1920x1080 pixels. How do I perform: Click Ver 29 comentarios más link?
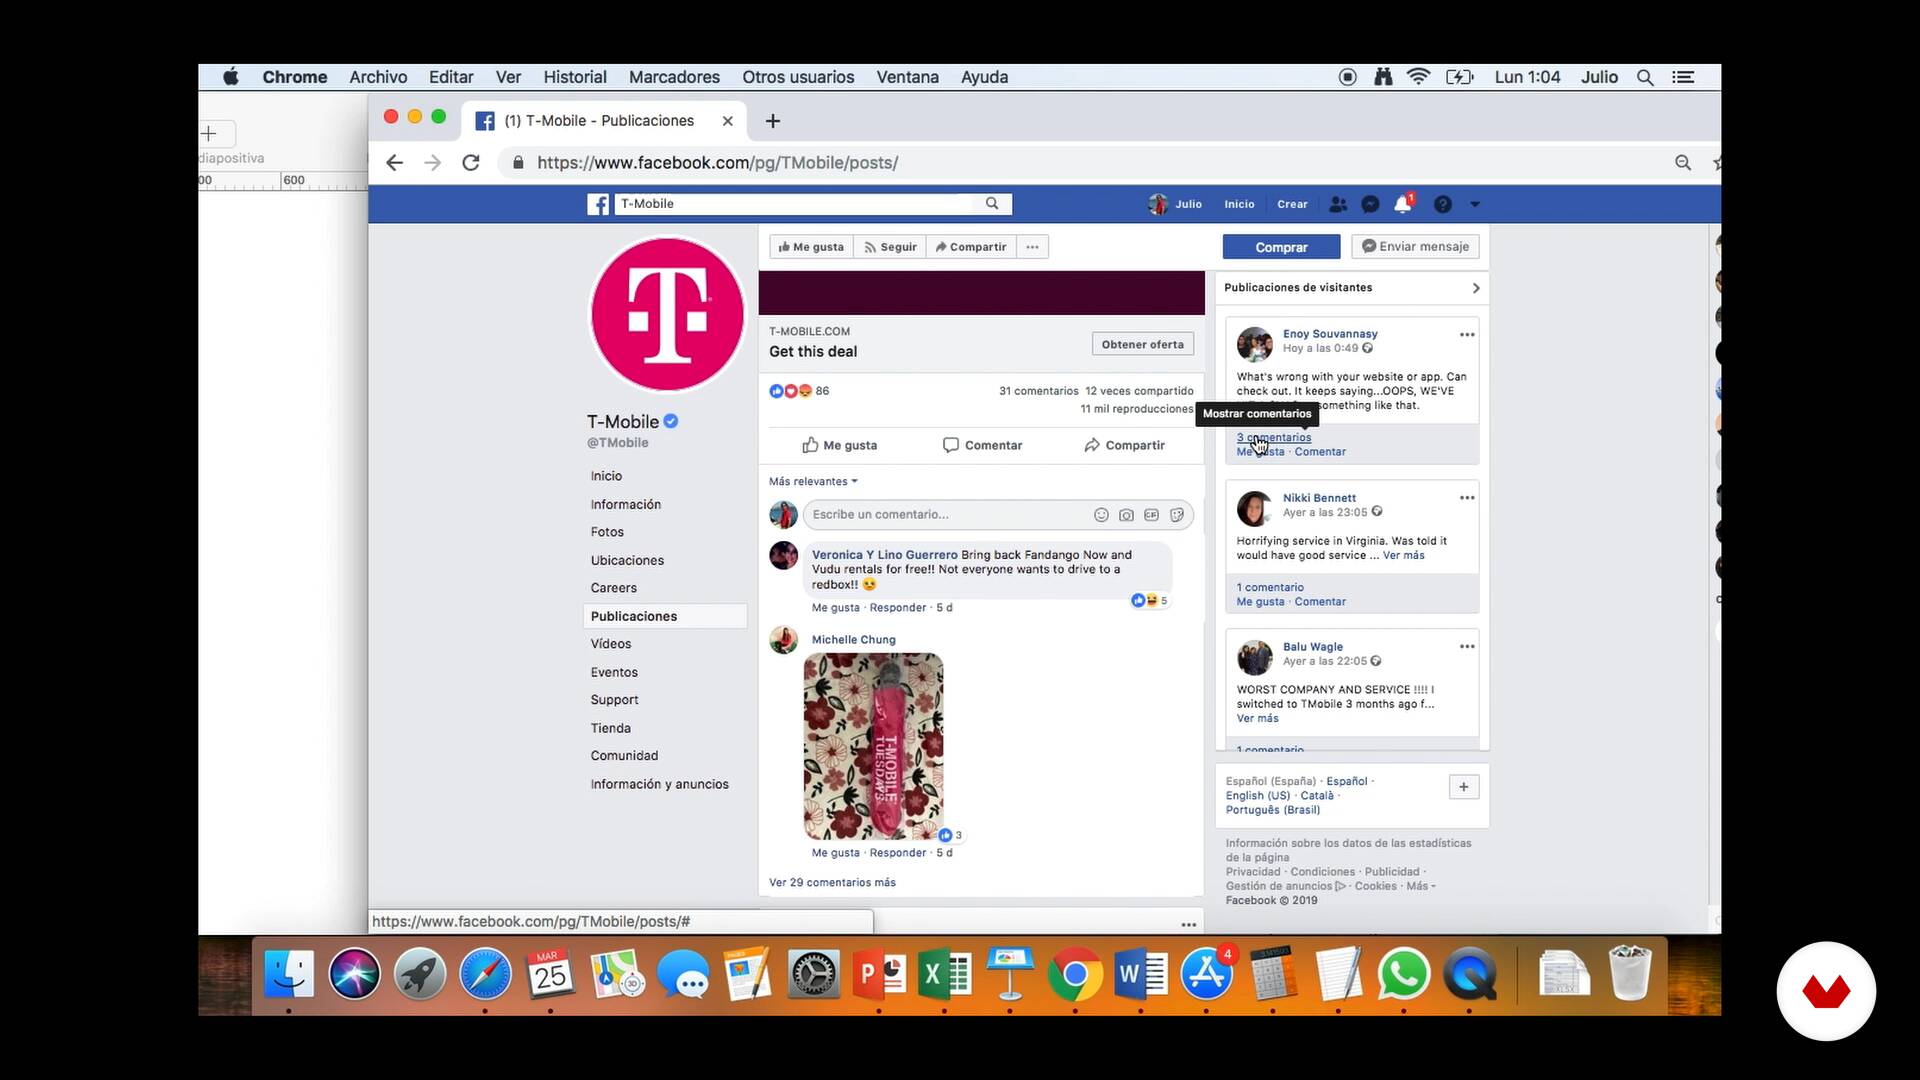[832, 883]
